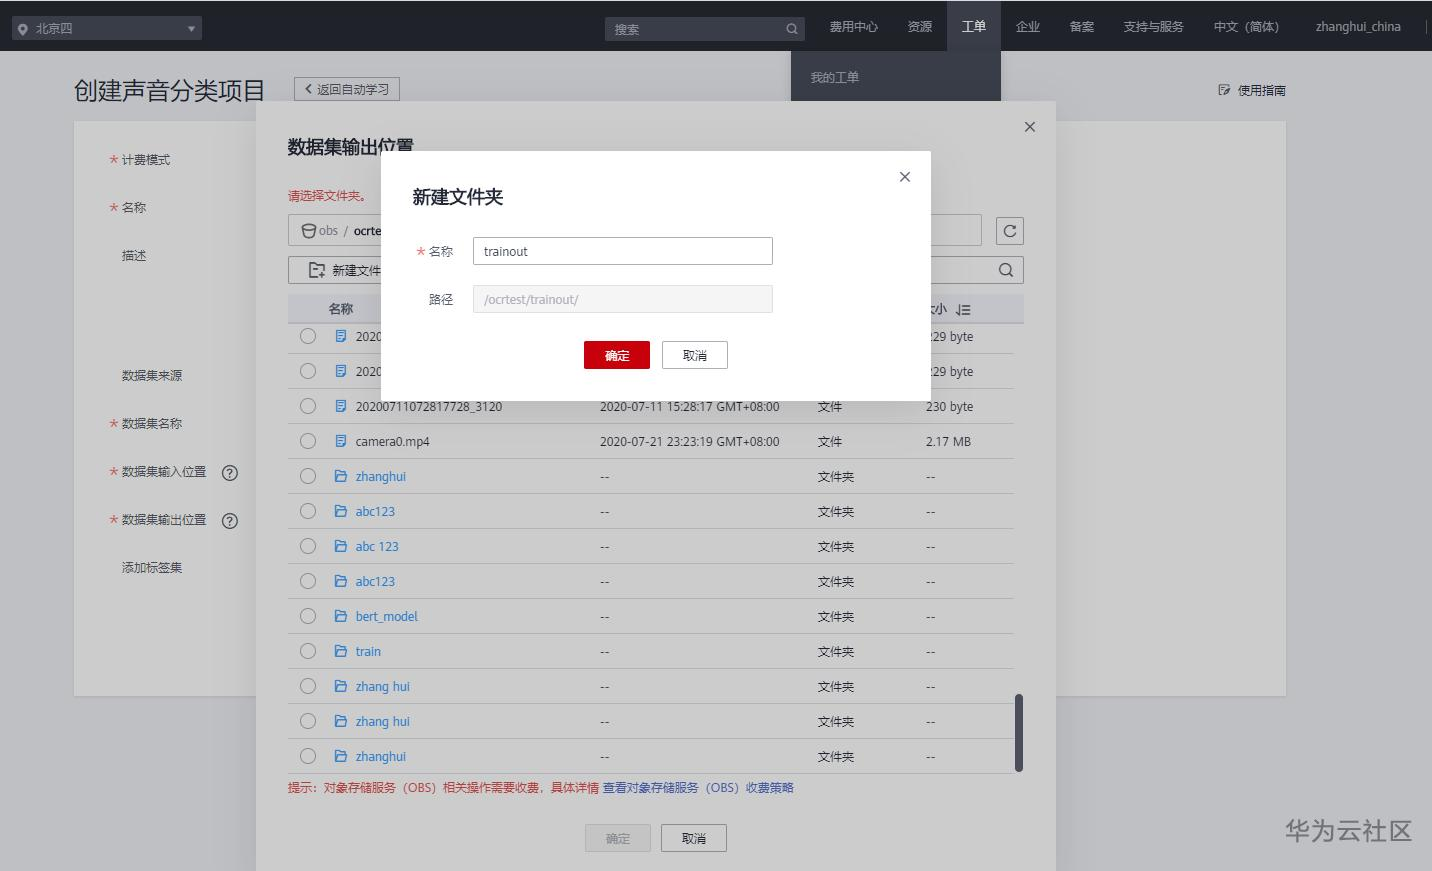Open the 企业 menu
The image size is (1432, 871).
(x=1028, y=27)
